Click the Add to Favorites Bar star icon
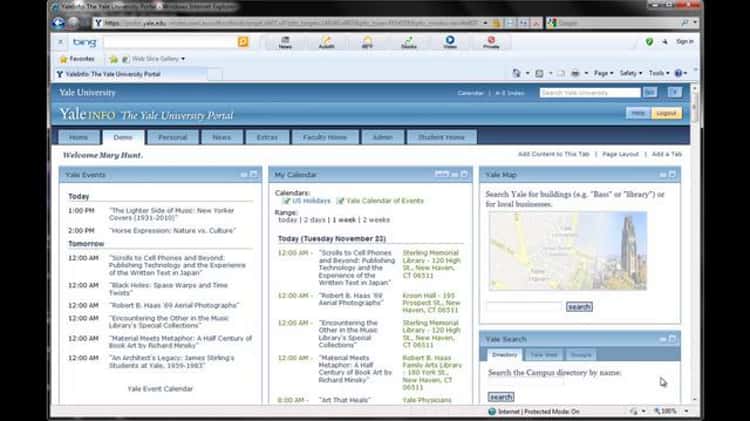 click(x=113, y=59)
